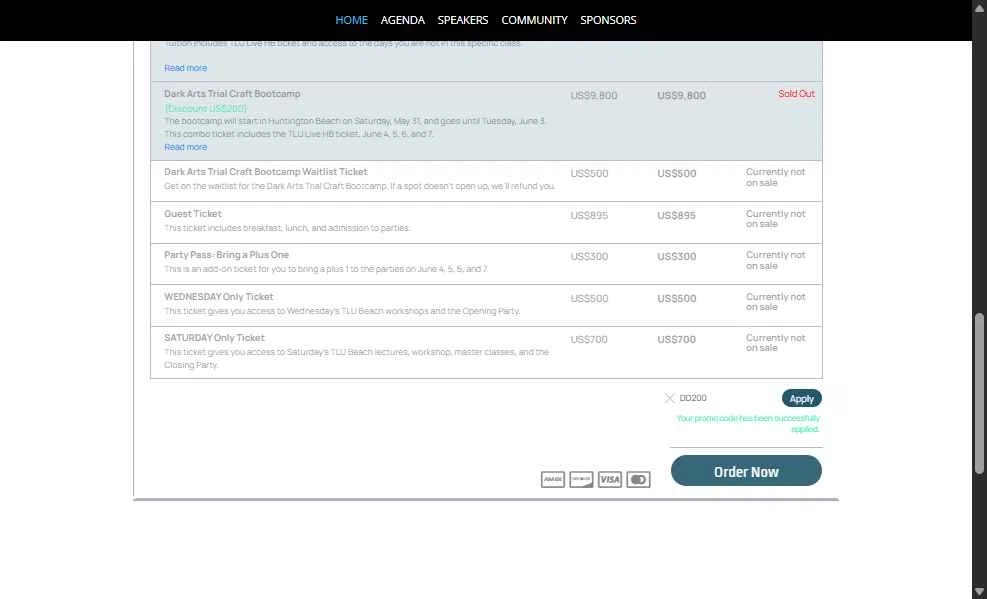This screenshot has height=599, width=987.
Task: Open the HOME navigation item
Action: coord(351,20)
